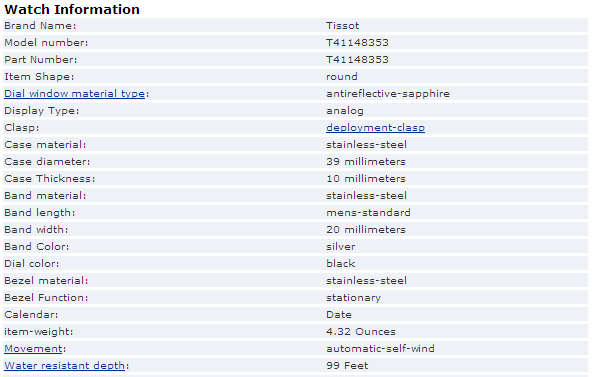
Task: Follow the deployment-clasp link
Action: point(375,128)
